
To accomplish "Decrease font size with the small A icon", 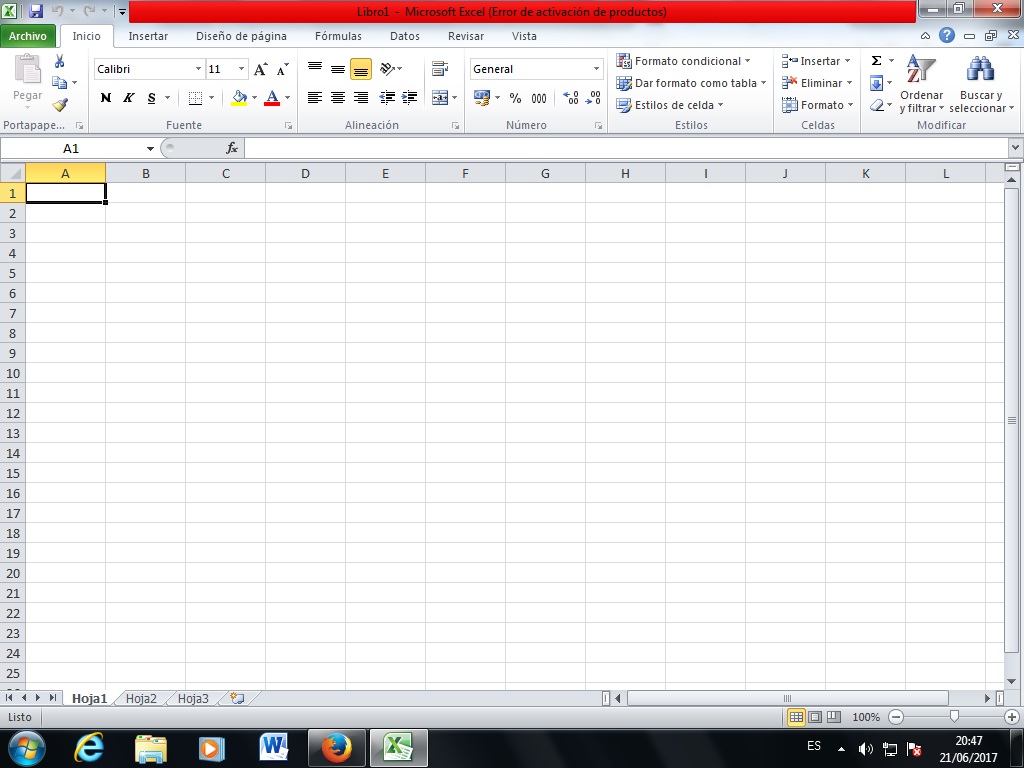I will (x=282, y=69).
